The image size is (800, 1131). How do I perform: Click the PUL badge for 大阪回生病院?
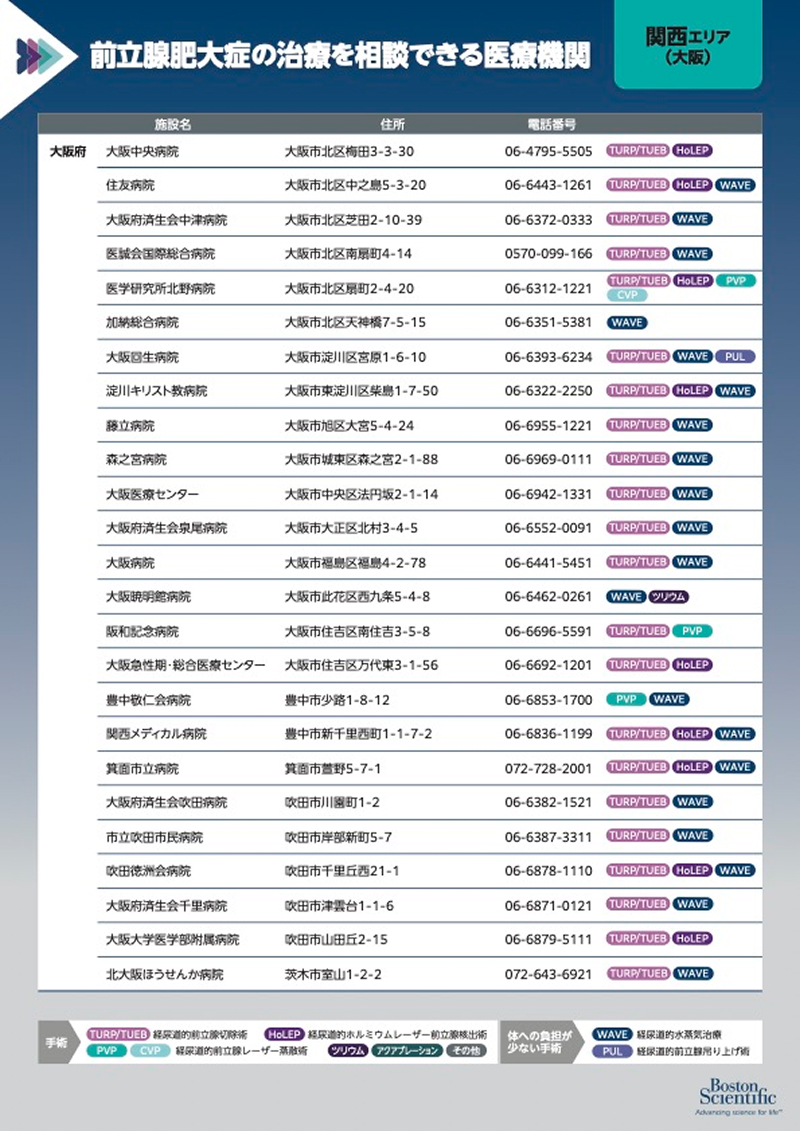pos(735,357)
